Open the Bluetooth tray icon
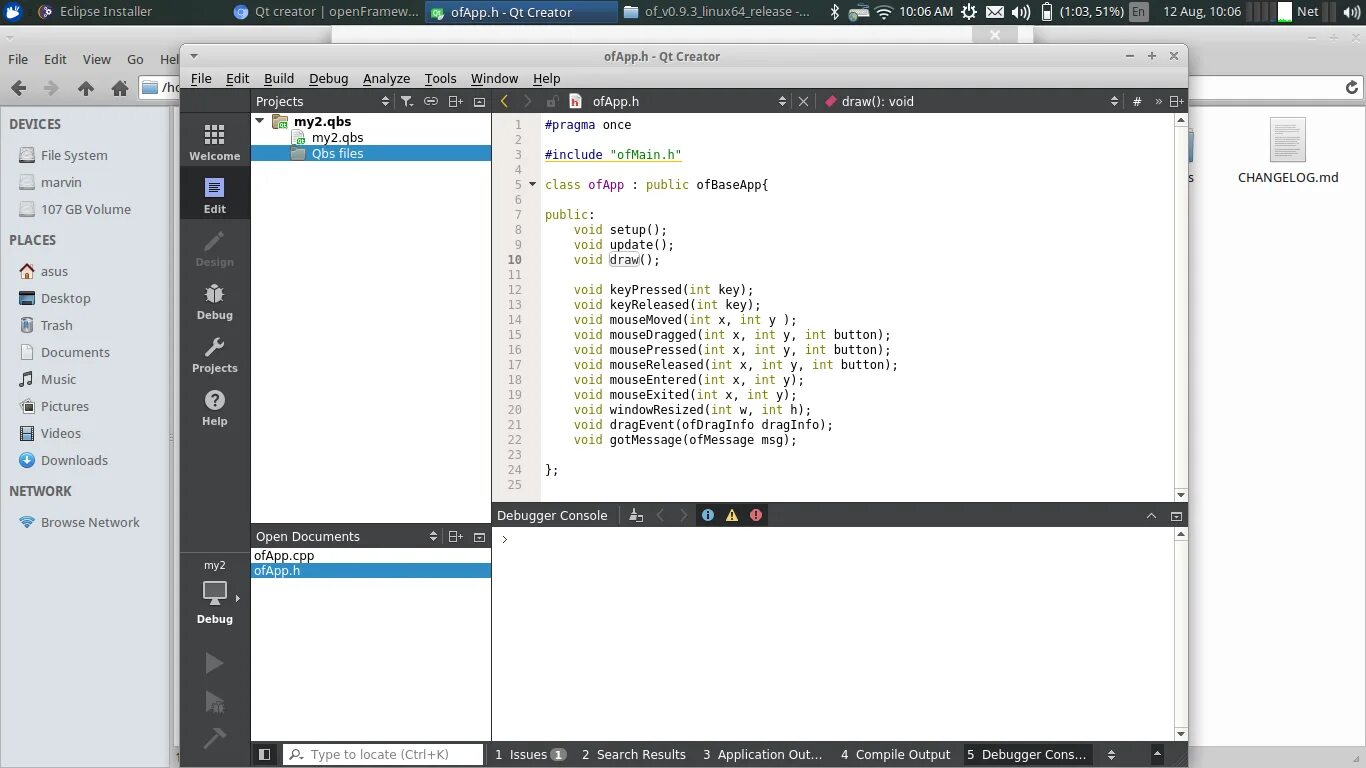 835,12
